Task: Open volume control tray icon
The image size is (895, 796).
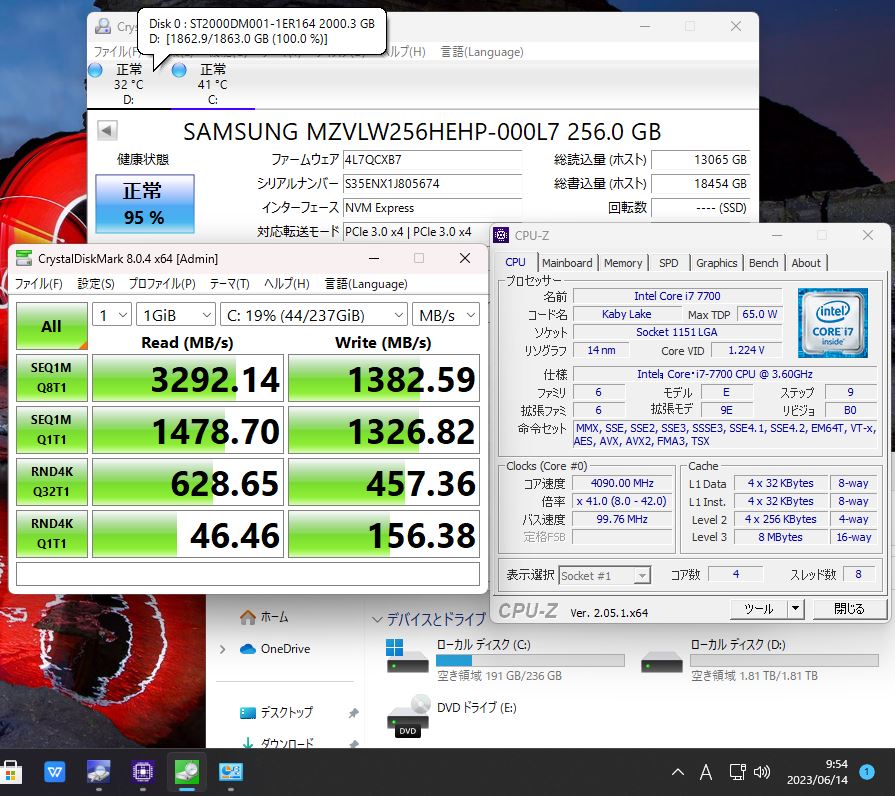Action: pos(762,772)
